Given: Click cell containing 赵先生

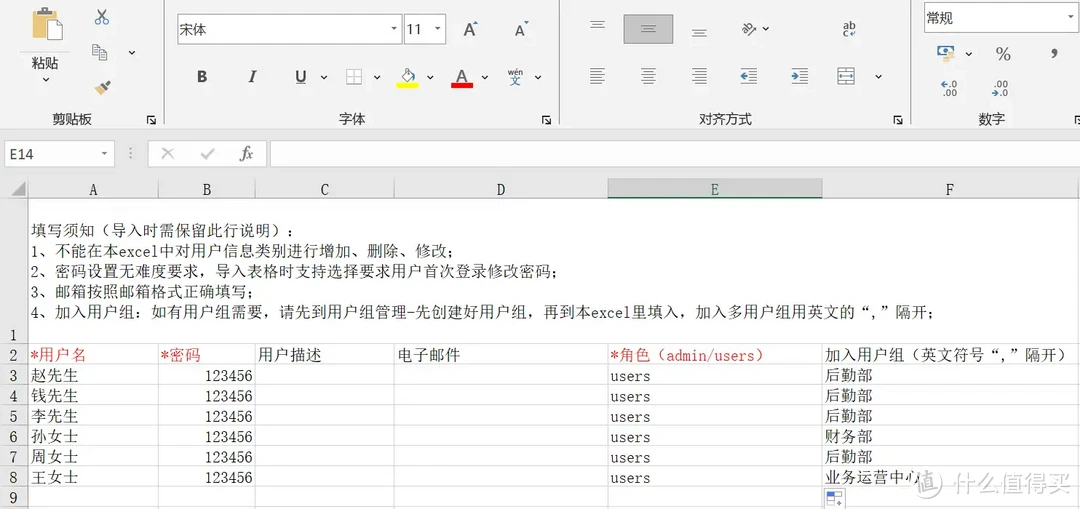Looking at the screenshot, I should pyautogui.click(x=93, y=375).
